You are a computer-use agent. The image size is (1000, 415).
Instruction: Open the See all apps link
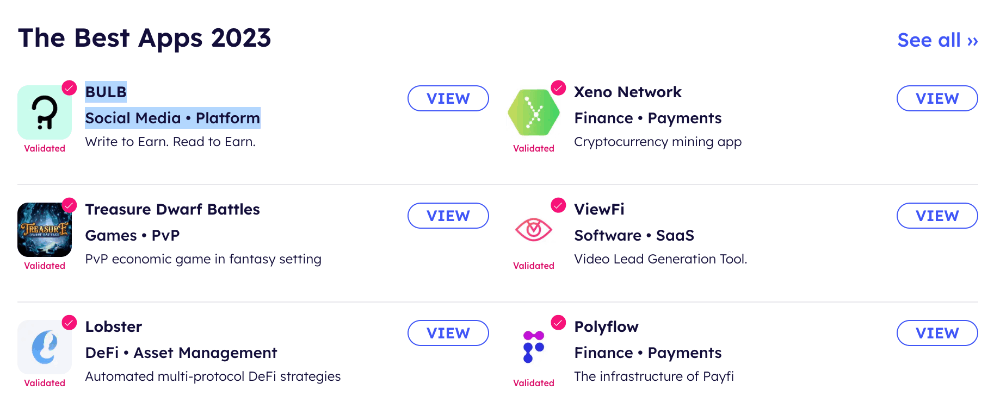[x=938, y=40]
